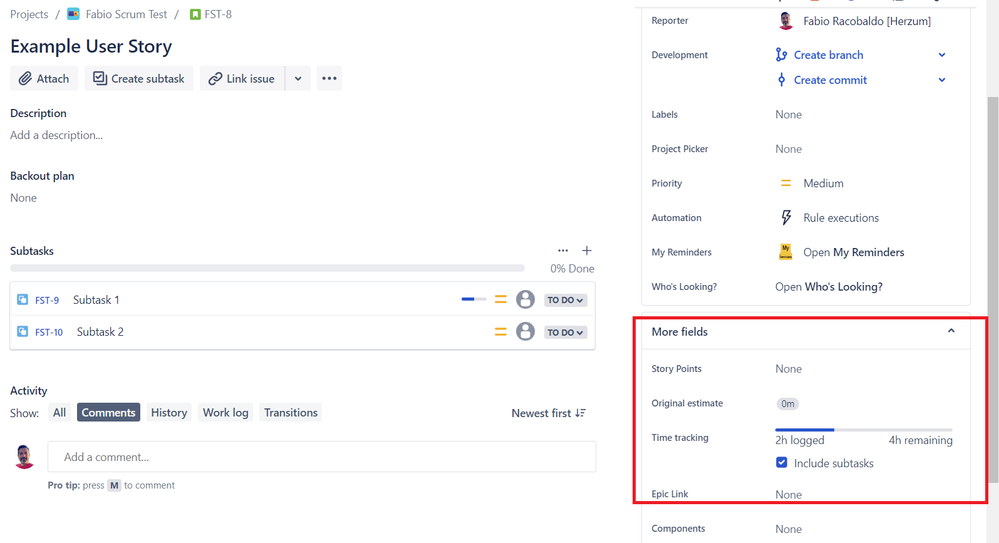Collapse the More fields section chevron
This screenshot has width=999, height=543.
(x=951, y=331)
